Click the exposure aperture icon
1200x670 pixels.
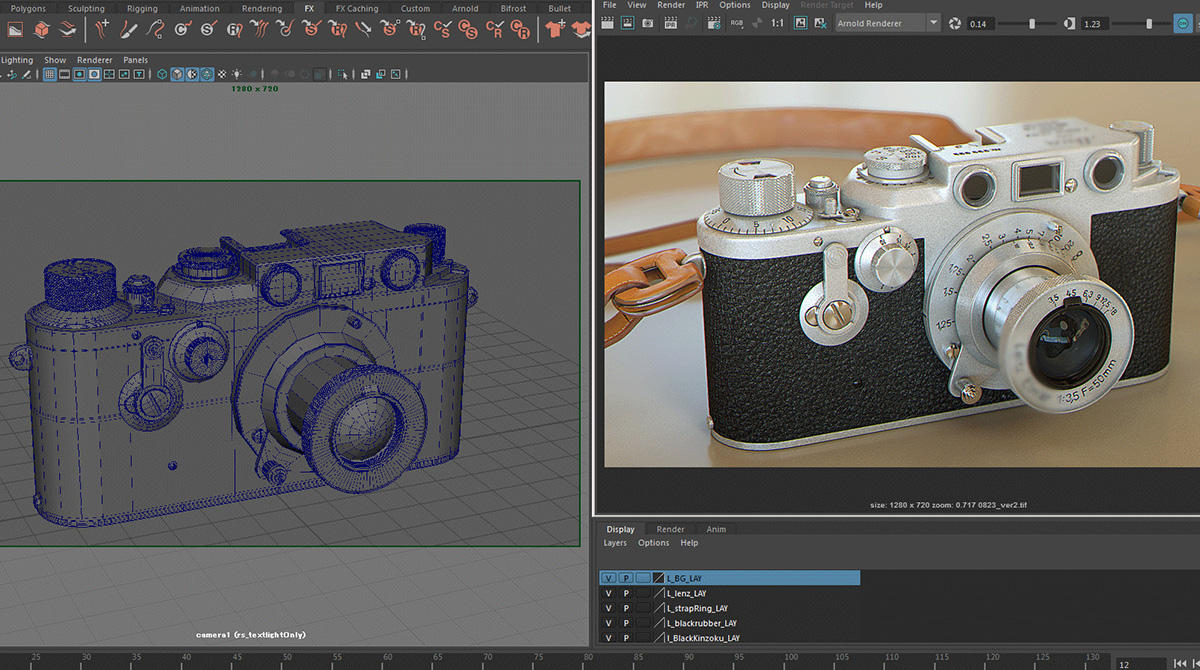pos(955,23)
